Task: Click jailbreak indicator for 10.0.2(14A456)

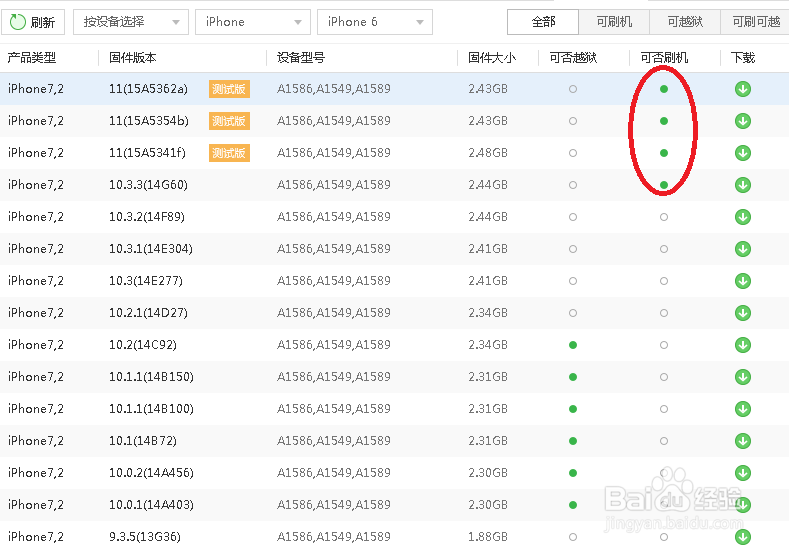Action: point(573,473)
